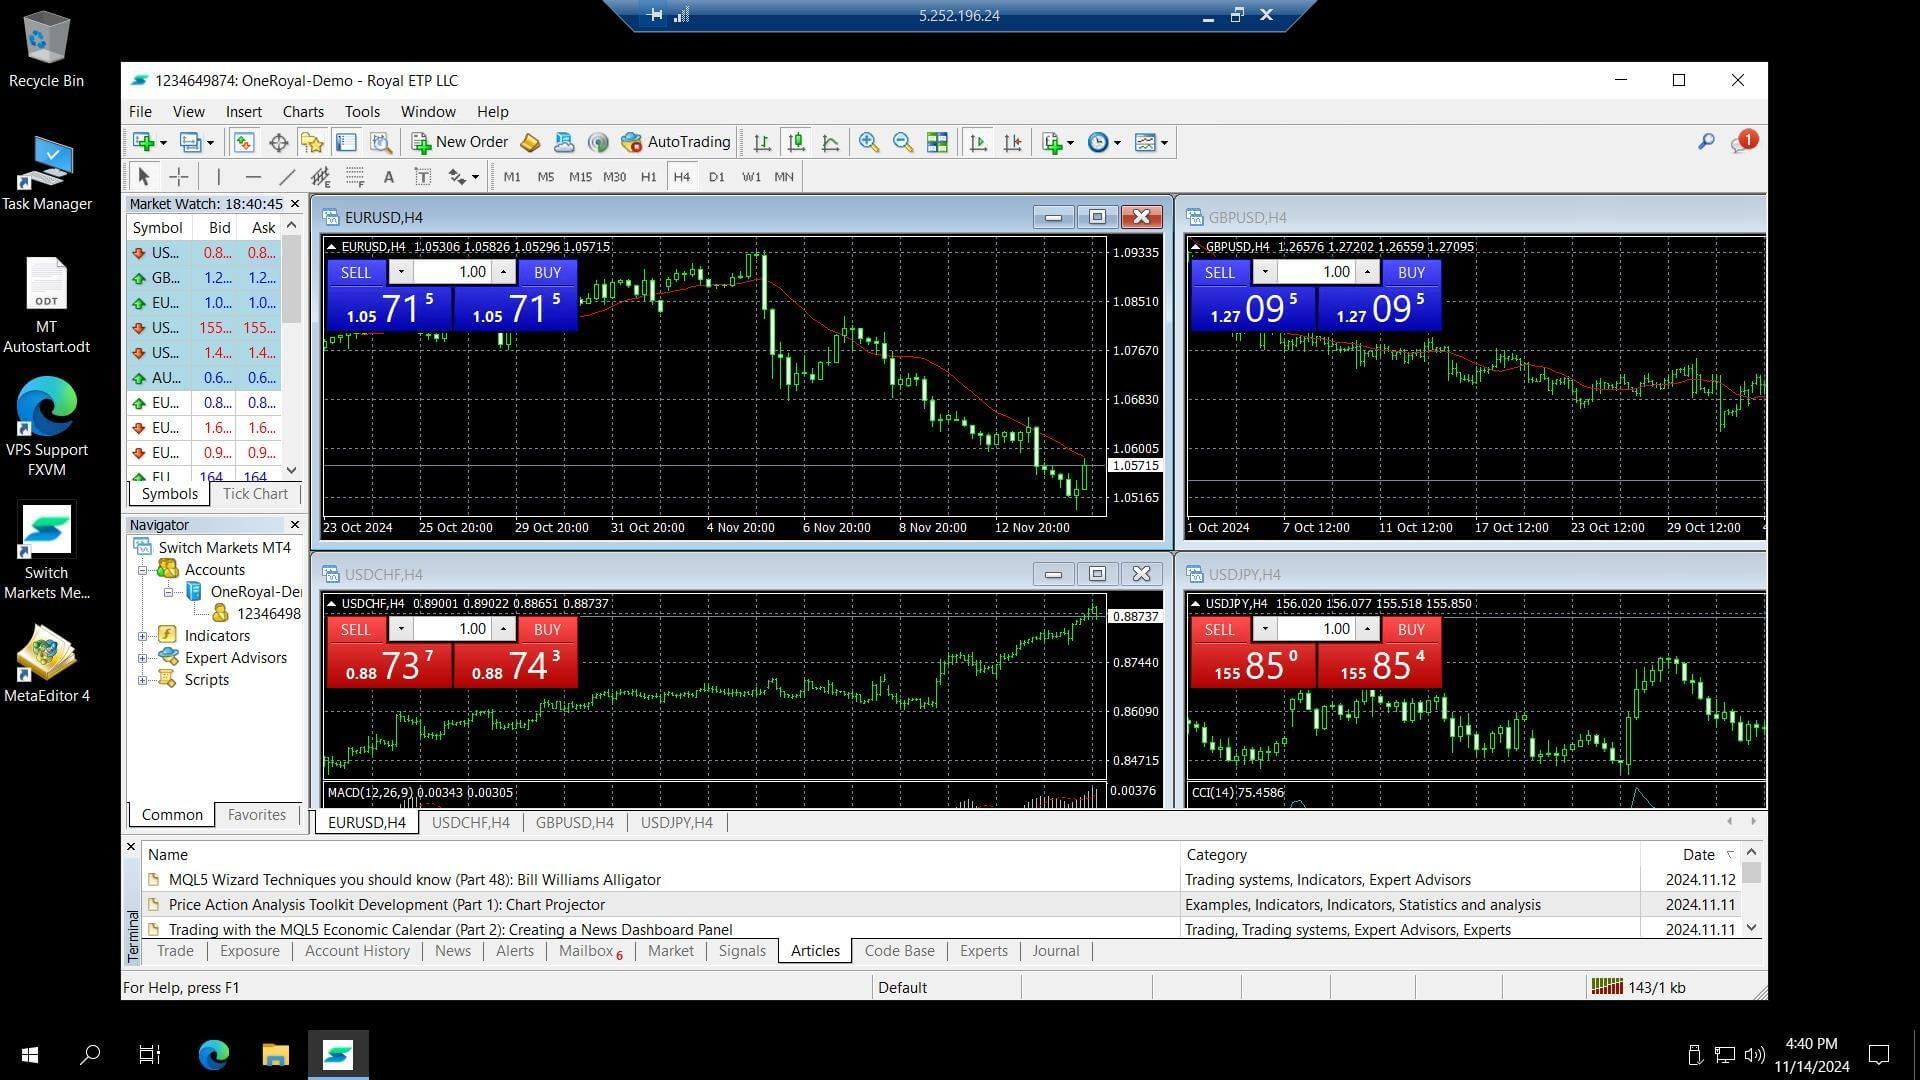The width and height of the screenshot is (1920, 1080).
Task: Click the EURUSD BUY button
Action: tap(547, 272)
